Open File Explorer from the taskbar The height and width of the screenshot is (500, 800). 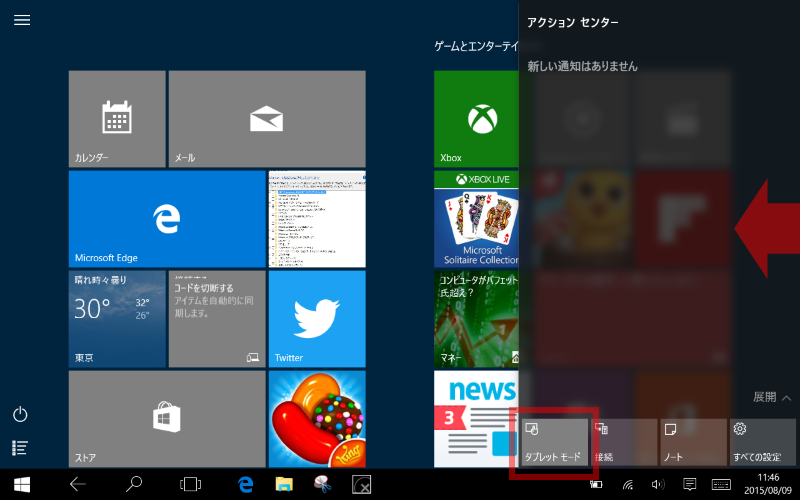click(x=284, y=484)
